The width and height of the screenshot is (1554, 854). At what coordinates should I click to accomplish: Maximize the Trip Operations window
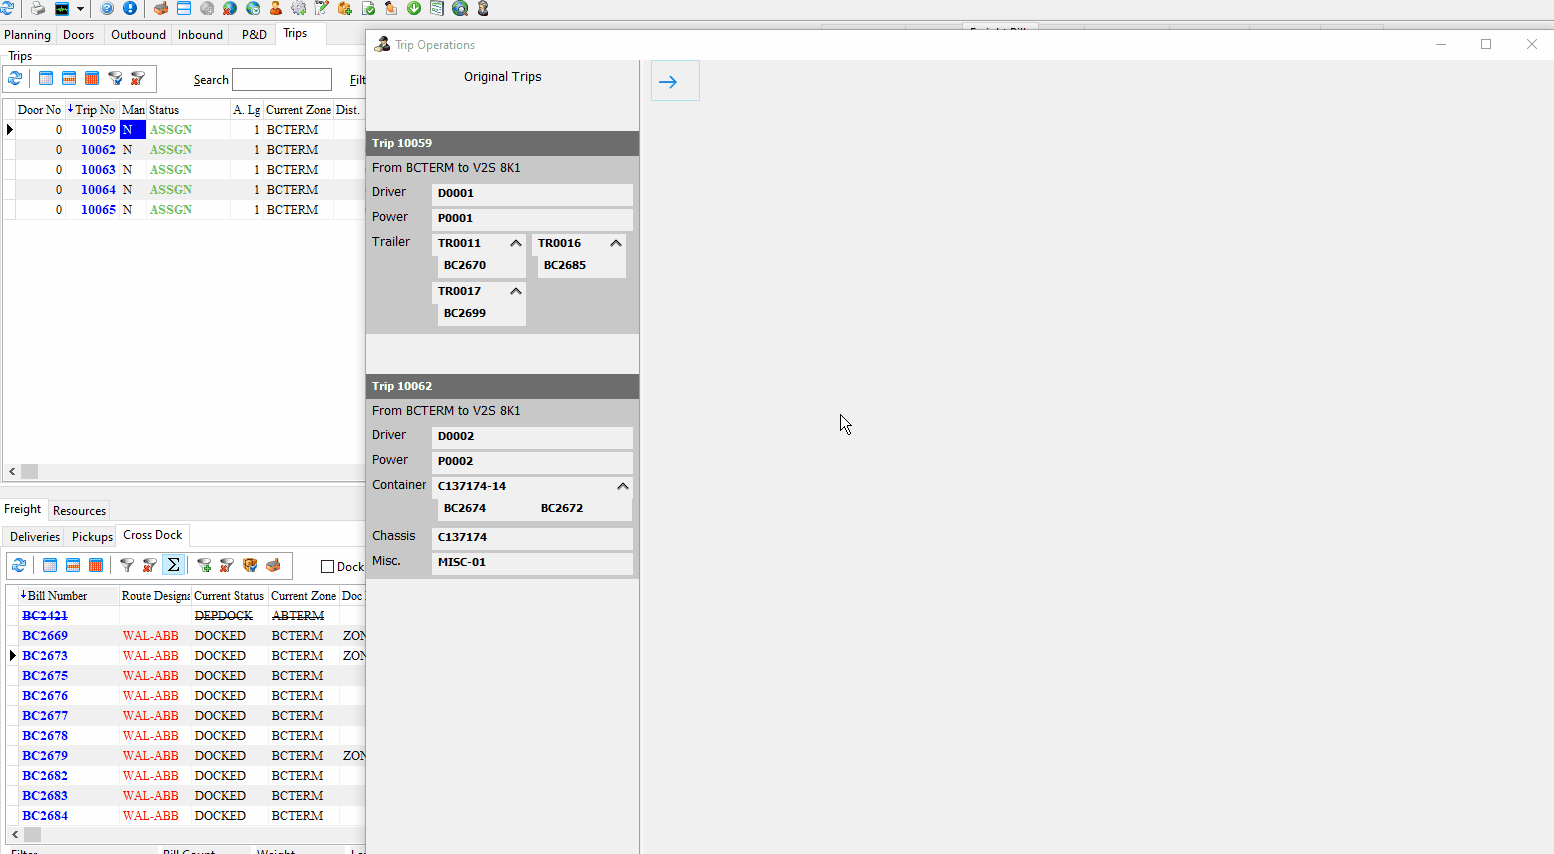[x=1486, y=44]
